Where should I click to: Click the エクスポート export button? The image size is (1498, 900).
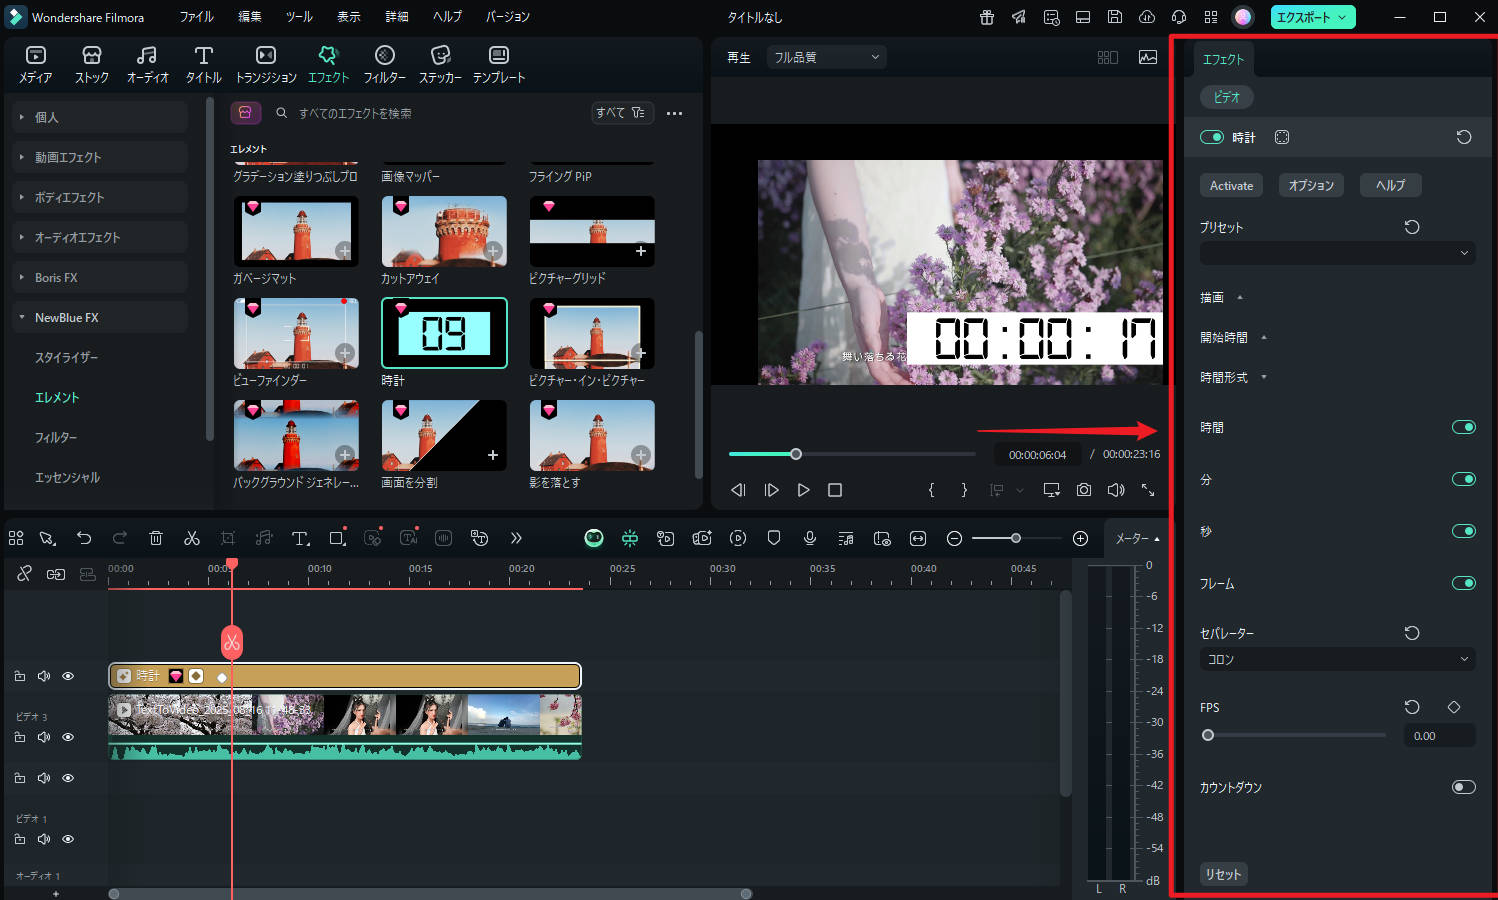[x=1312, y=17]
